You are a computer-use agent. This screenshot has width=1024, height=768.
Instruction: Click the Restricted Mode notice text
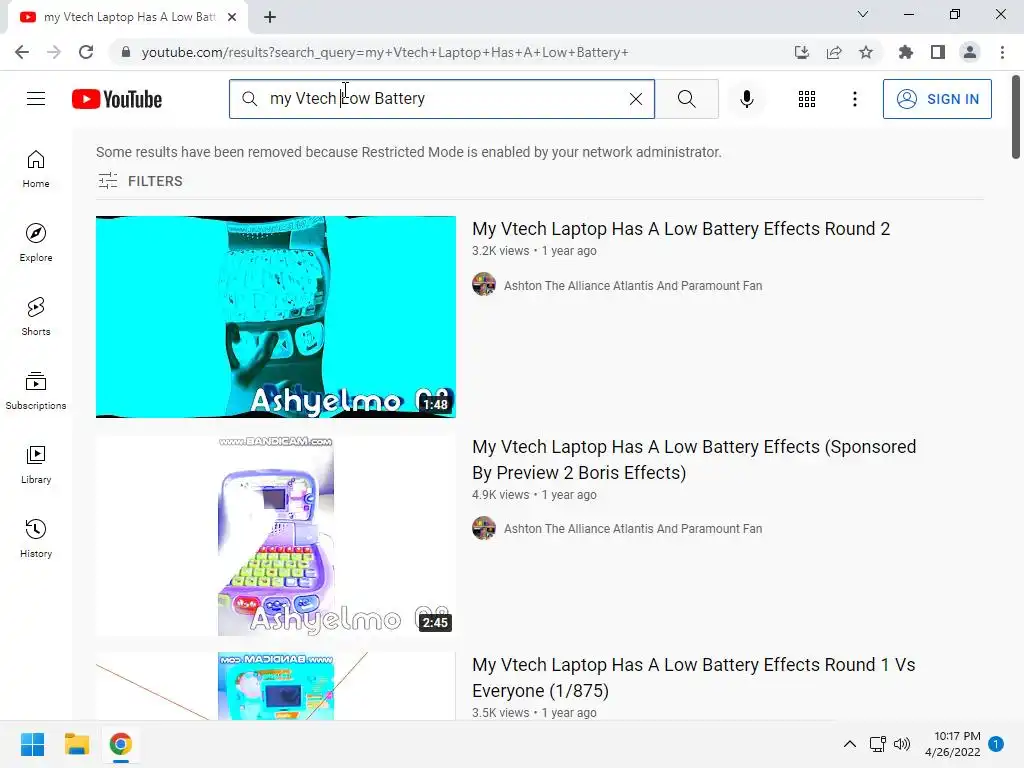click(x=409, y=152)
